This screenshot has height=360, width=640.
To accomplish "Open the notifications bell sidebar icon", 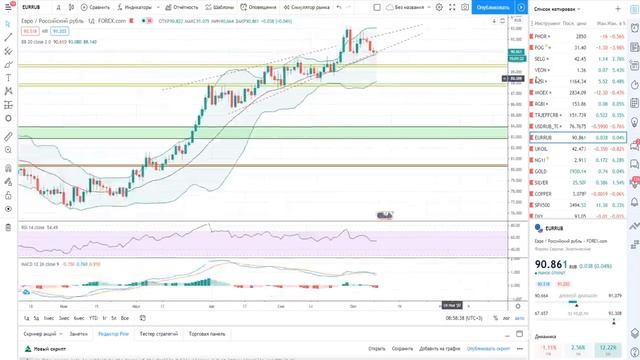I will click(x=635, y=202).
